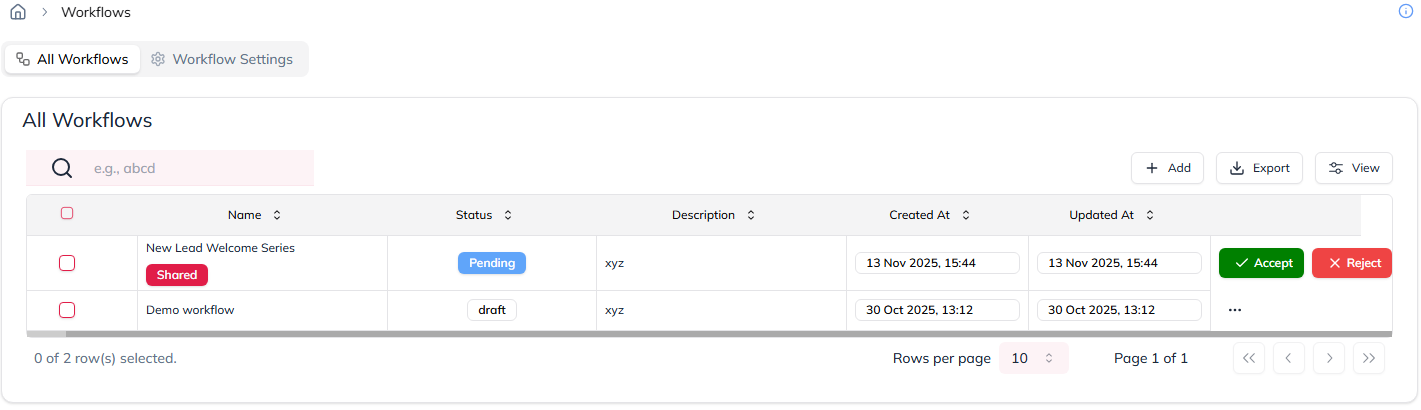Switch to the Workflow Settings tab
Image resolution: width=1421 pixels, height=410 pixels.
pyautogui.click(x=222, y=59)
